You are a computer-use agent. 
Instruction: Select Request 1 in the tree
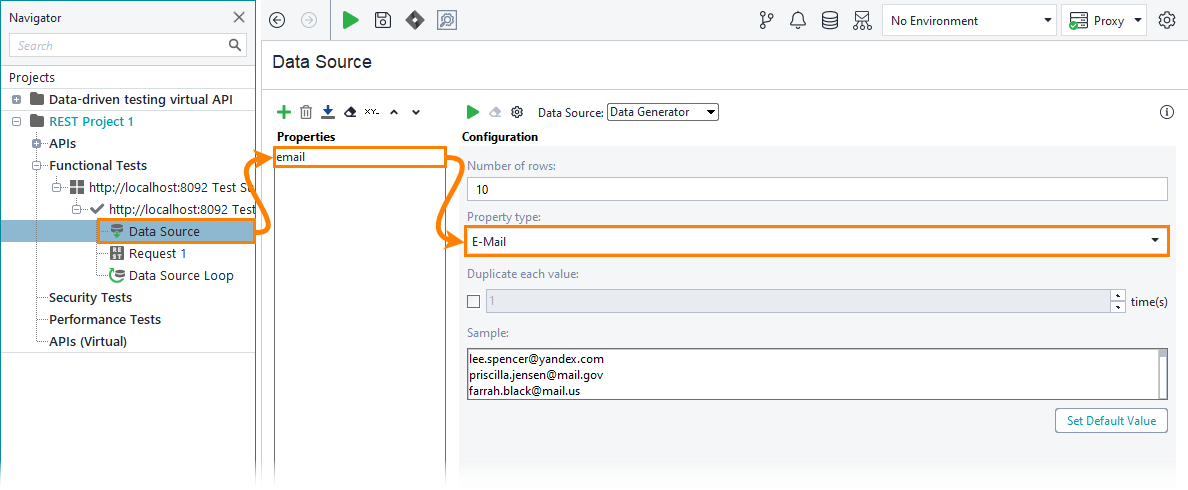coord(158,253)
